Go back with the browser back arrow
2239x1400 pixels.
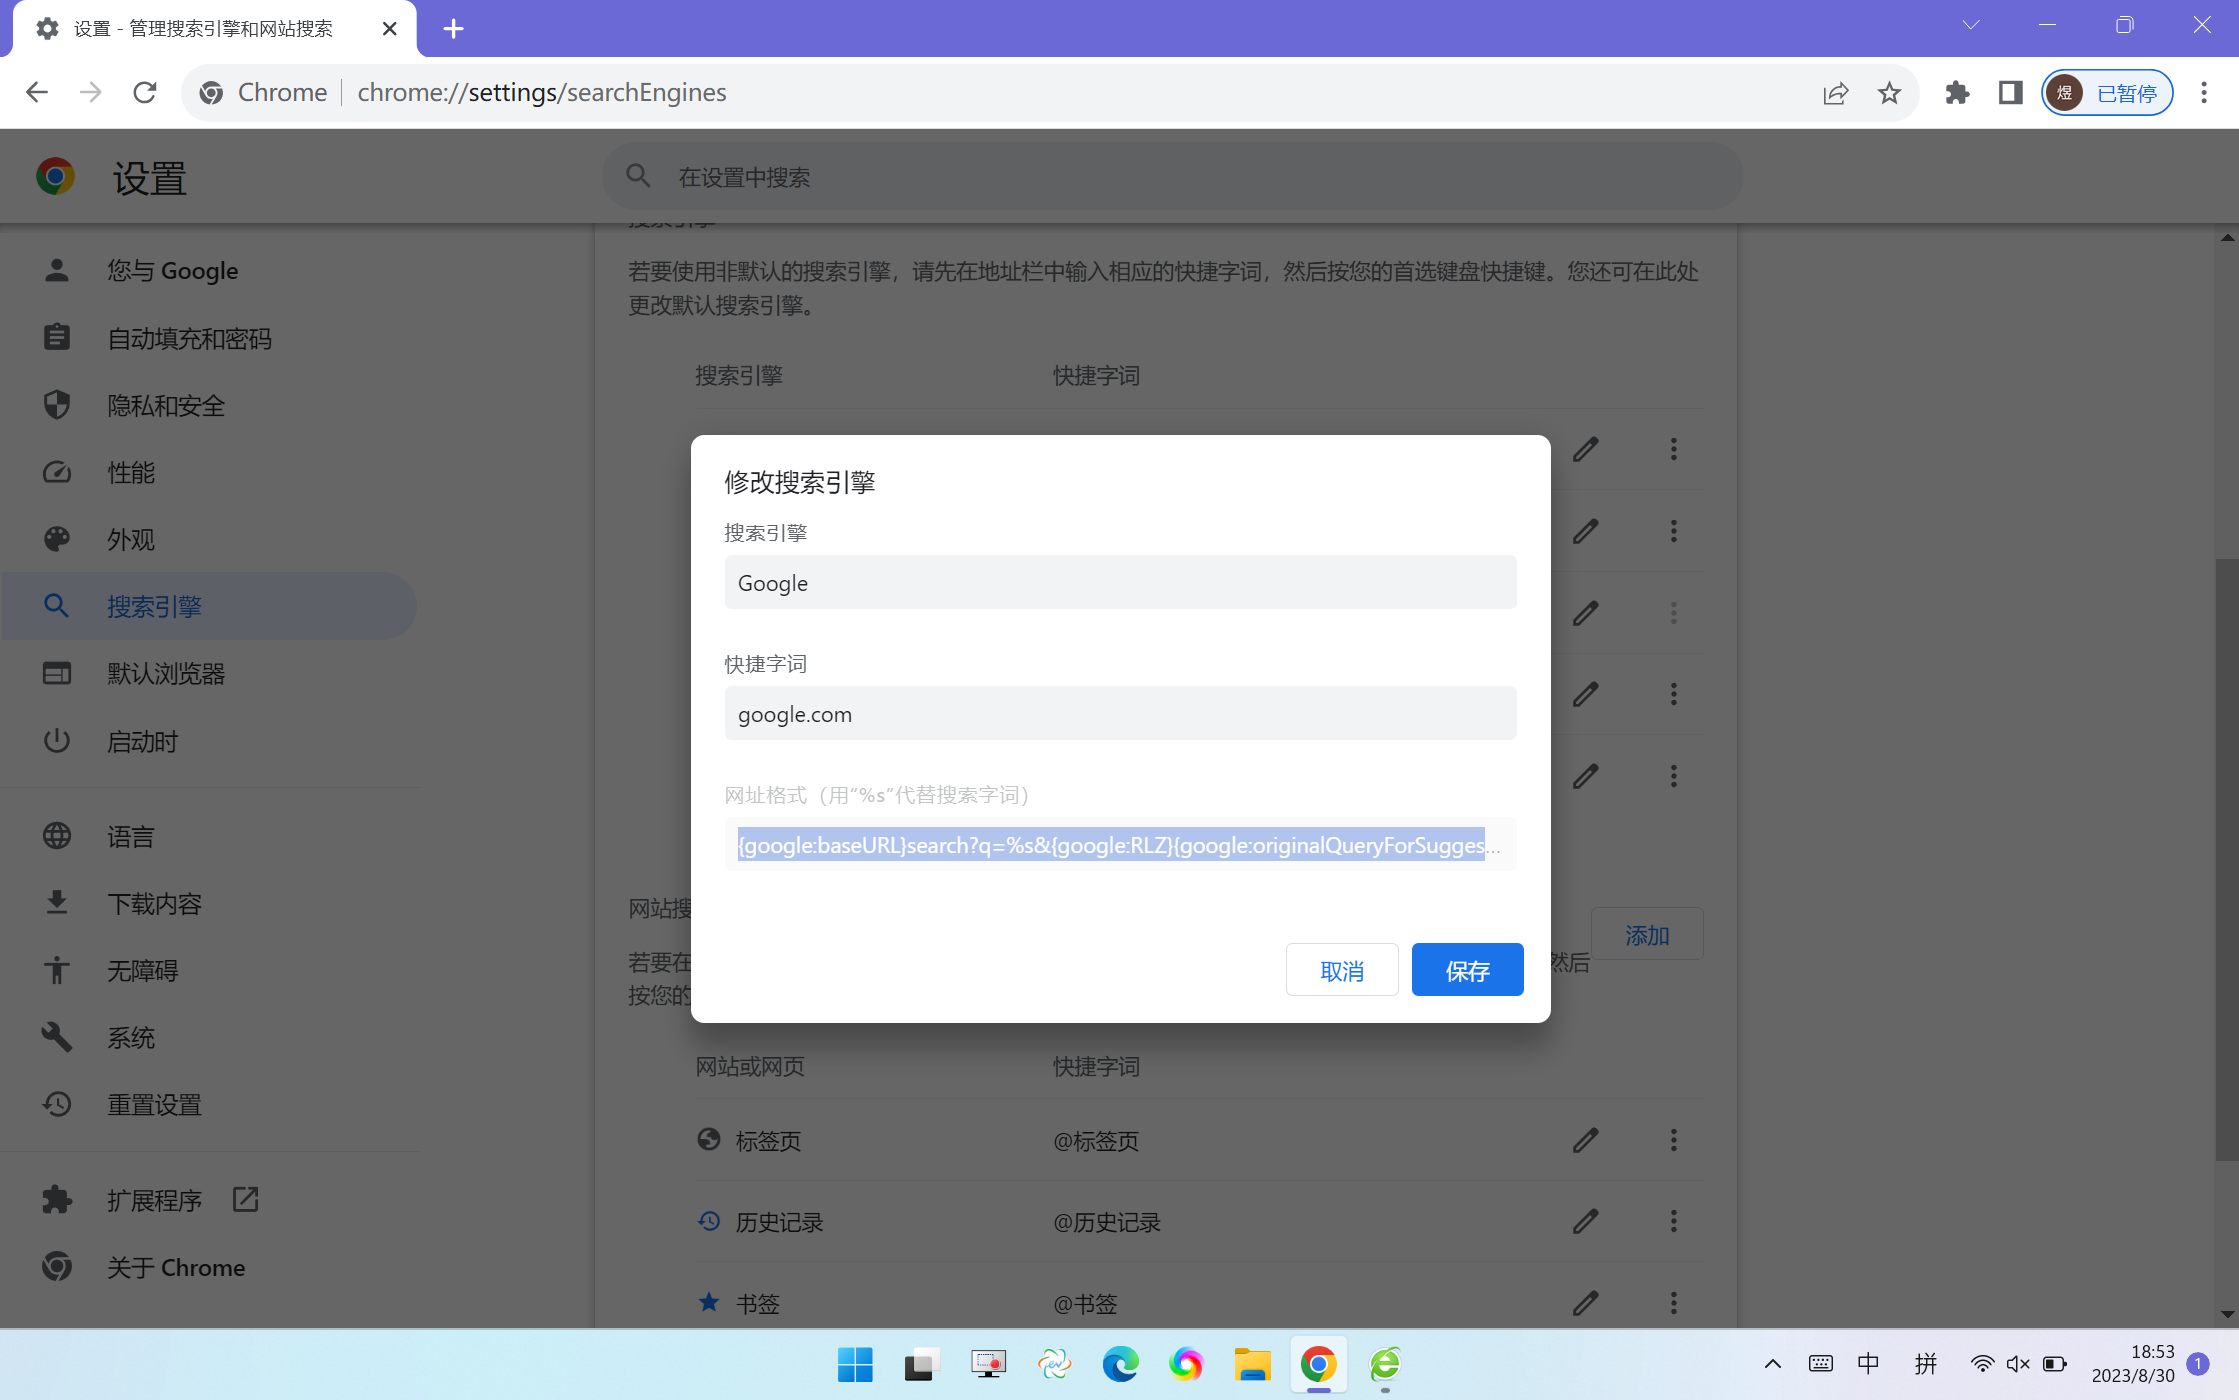tap(37, 93)
